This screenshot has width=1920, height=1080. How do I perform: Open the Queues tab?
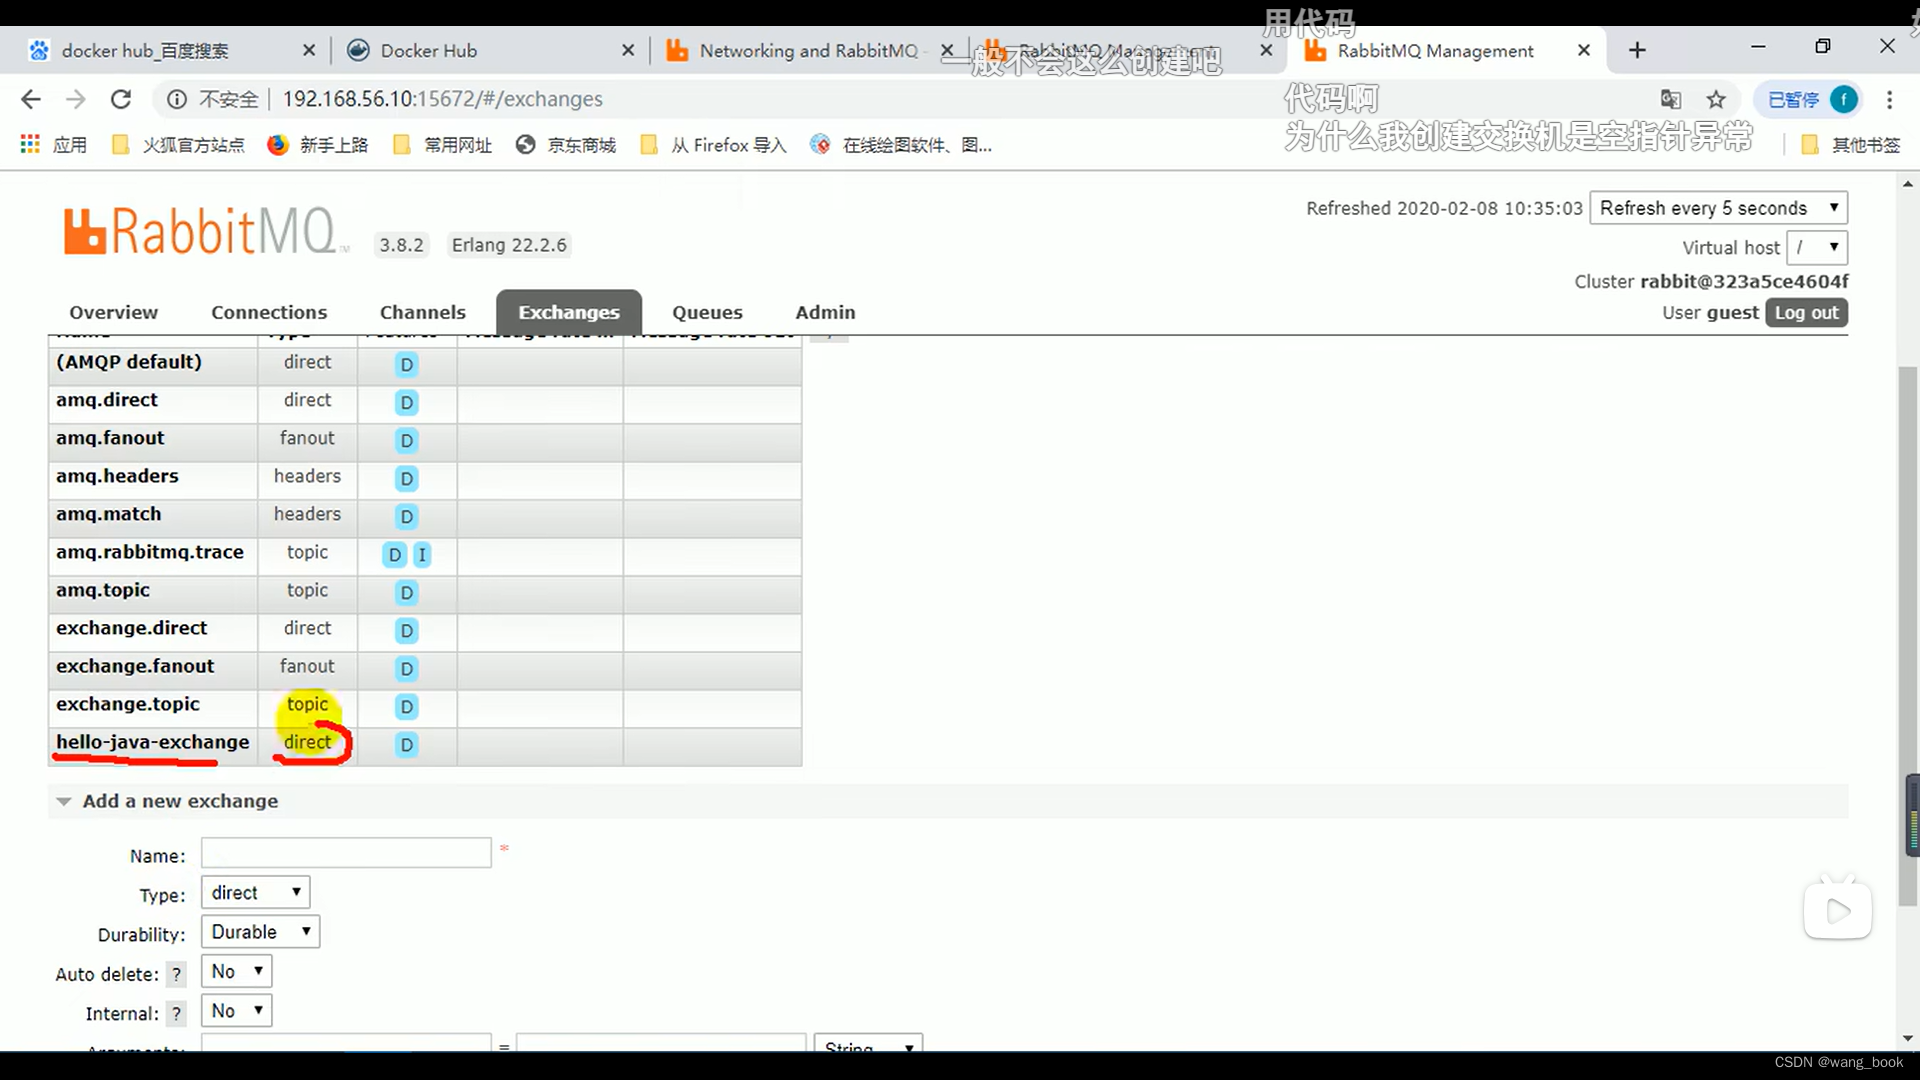pos(707,312)
